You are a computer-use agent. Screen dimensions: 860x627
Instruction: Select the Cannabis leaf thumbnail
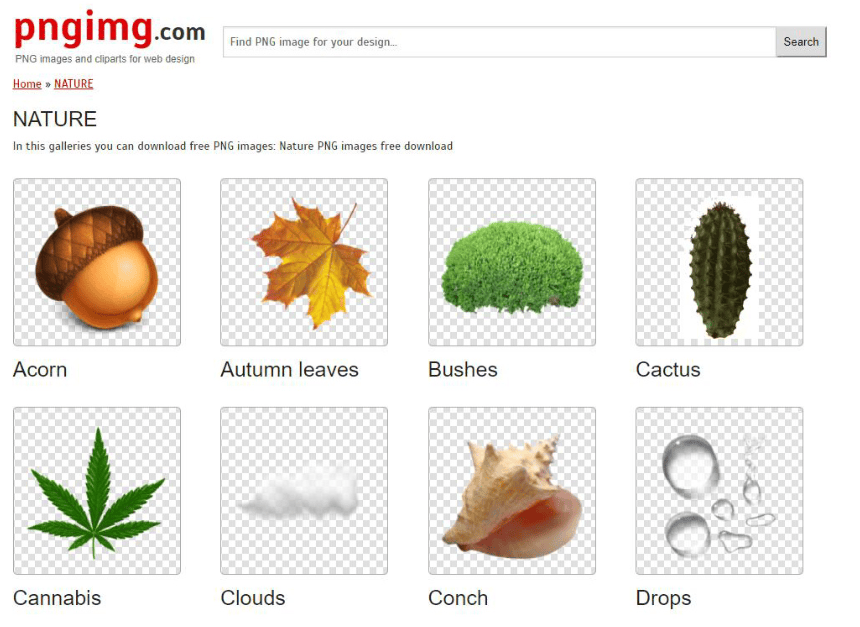(97, 491)
